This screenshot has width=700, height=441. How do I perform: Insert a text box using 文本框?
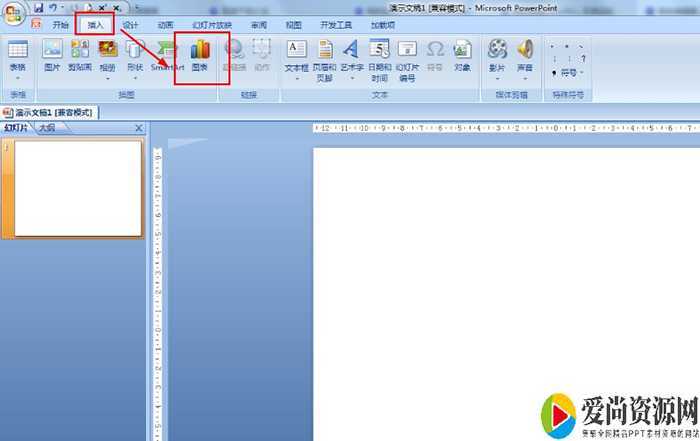297,55
